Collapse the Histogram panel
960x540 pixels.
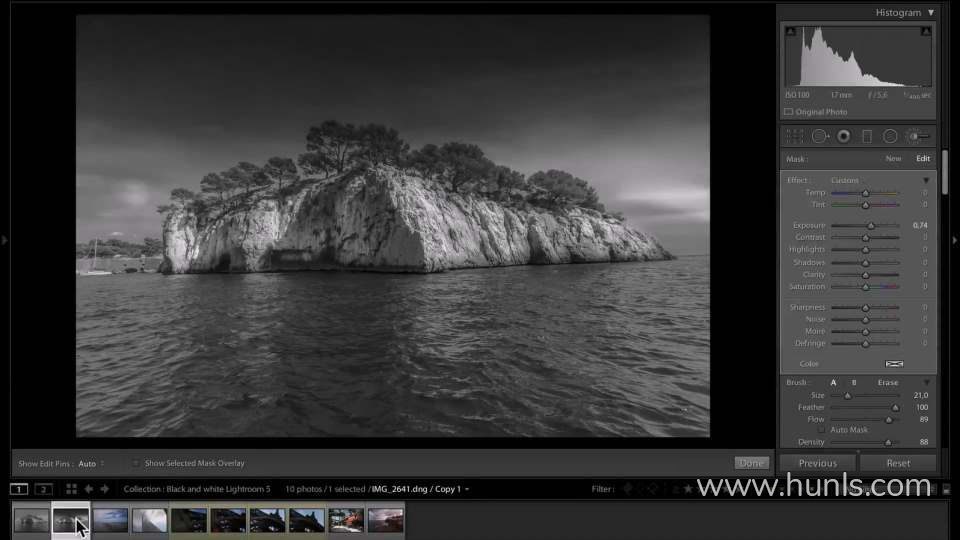click(931, 12)
